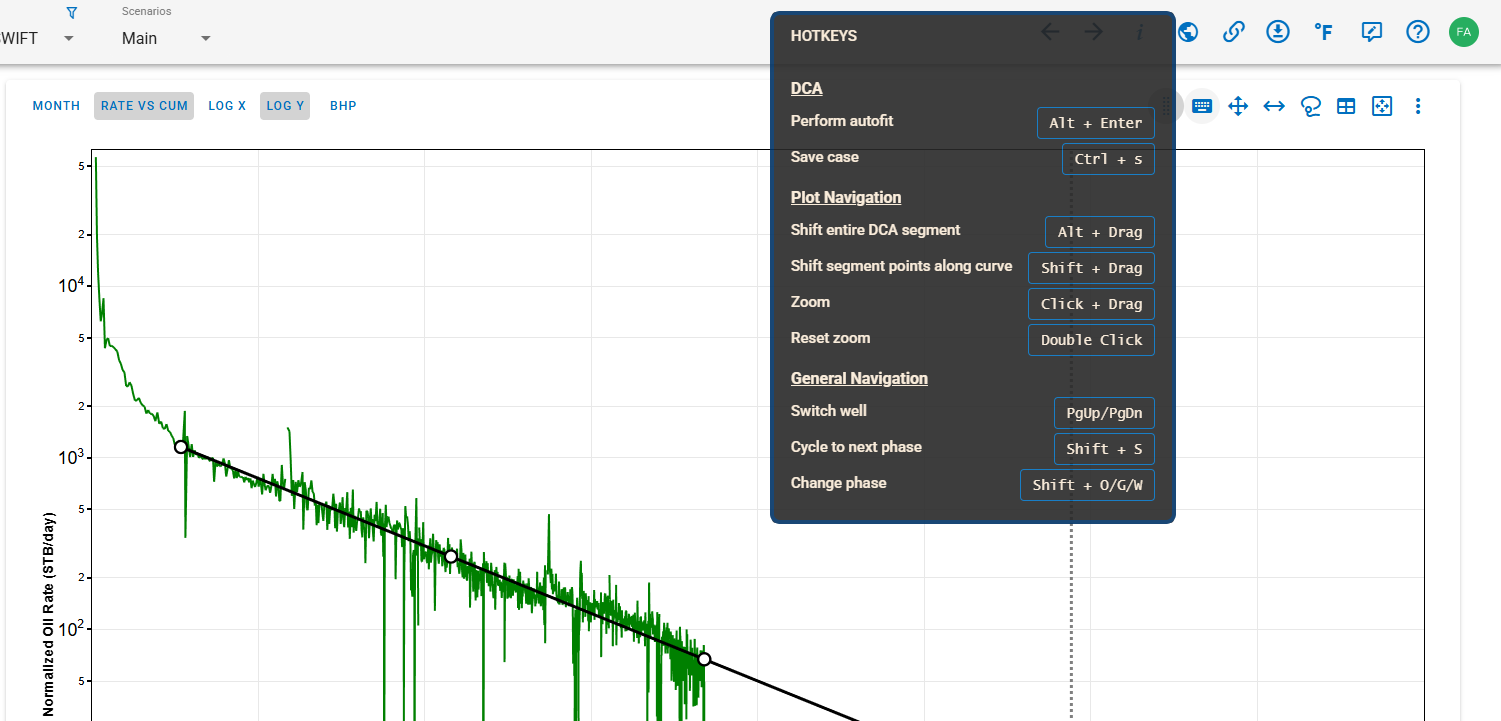
Task: Click the Normalized Oil Rate axis title
Action: (x=49, y=615)
